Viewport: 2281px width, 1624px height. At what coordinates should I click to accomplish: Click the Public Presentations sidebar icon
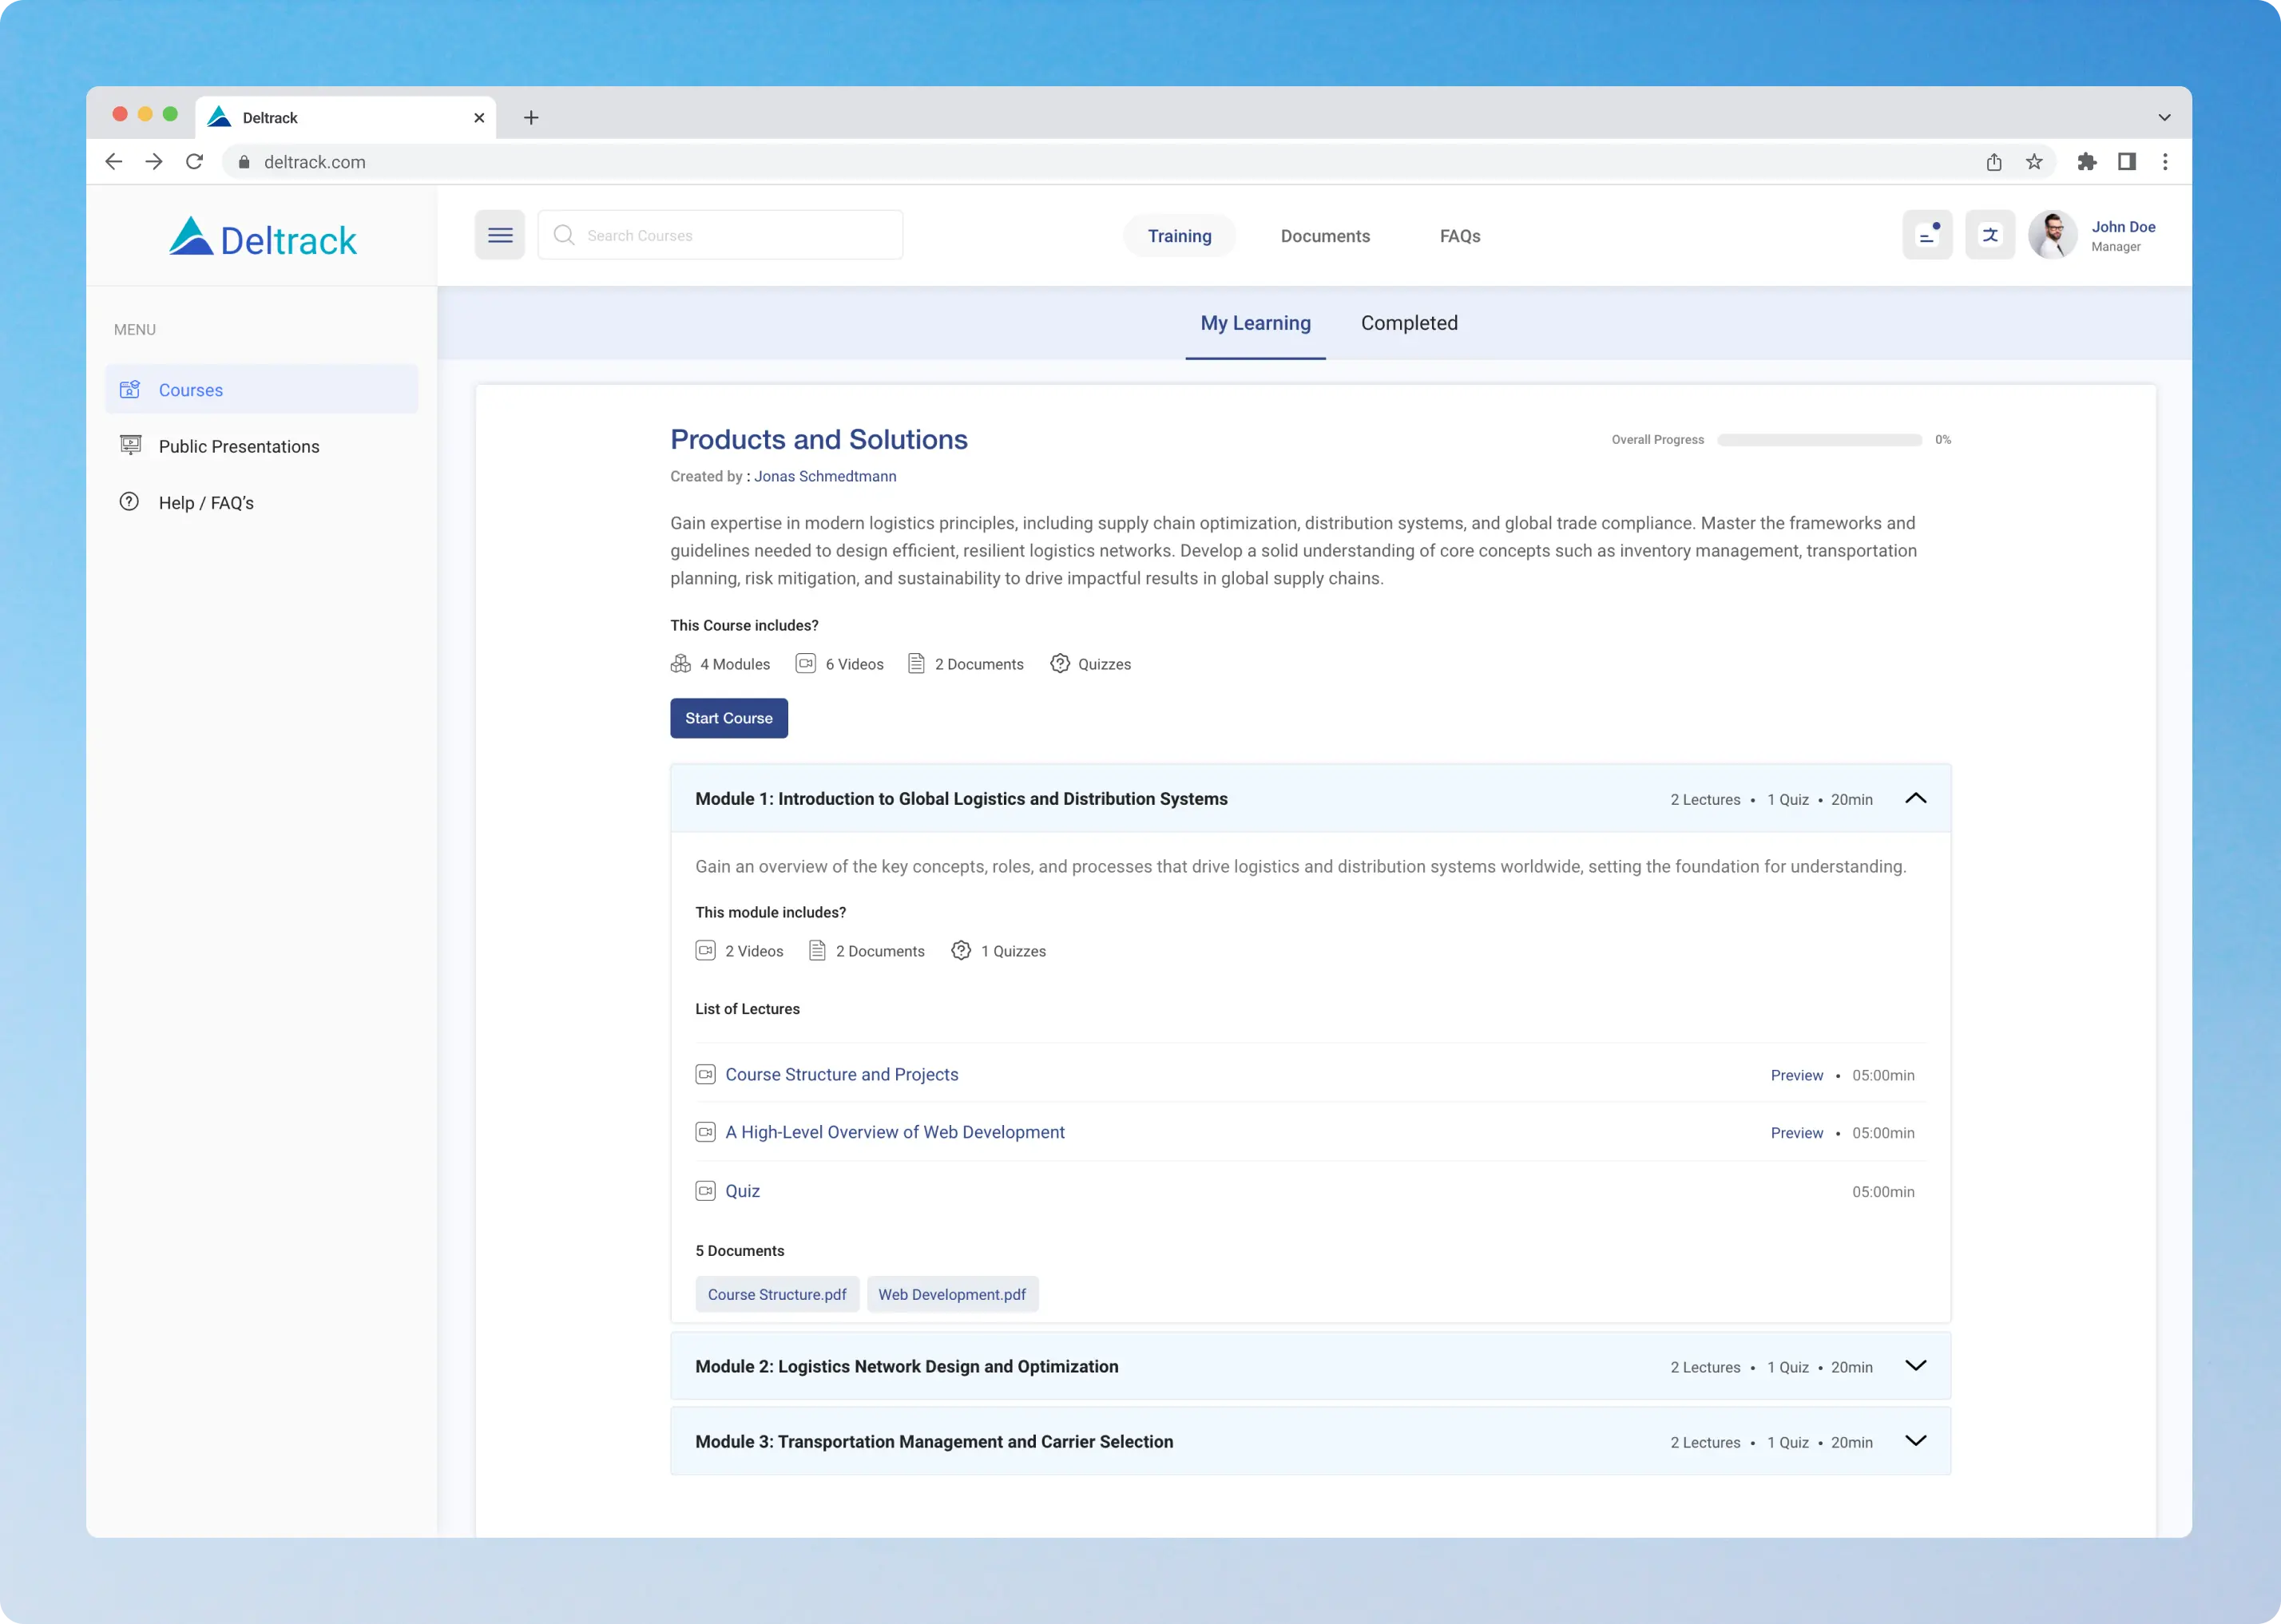[130, 446]
